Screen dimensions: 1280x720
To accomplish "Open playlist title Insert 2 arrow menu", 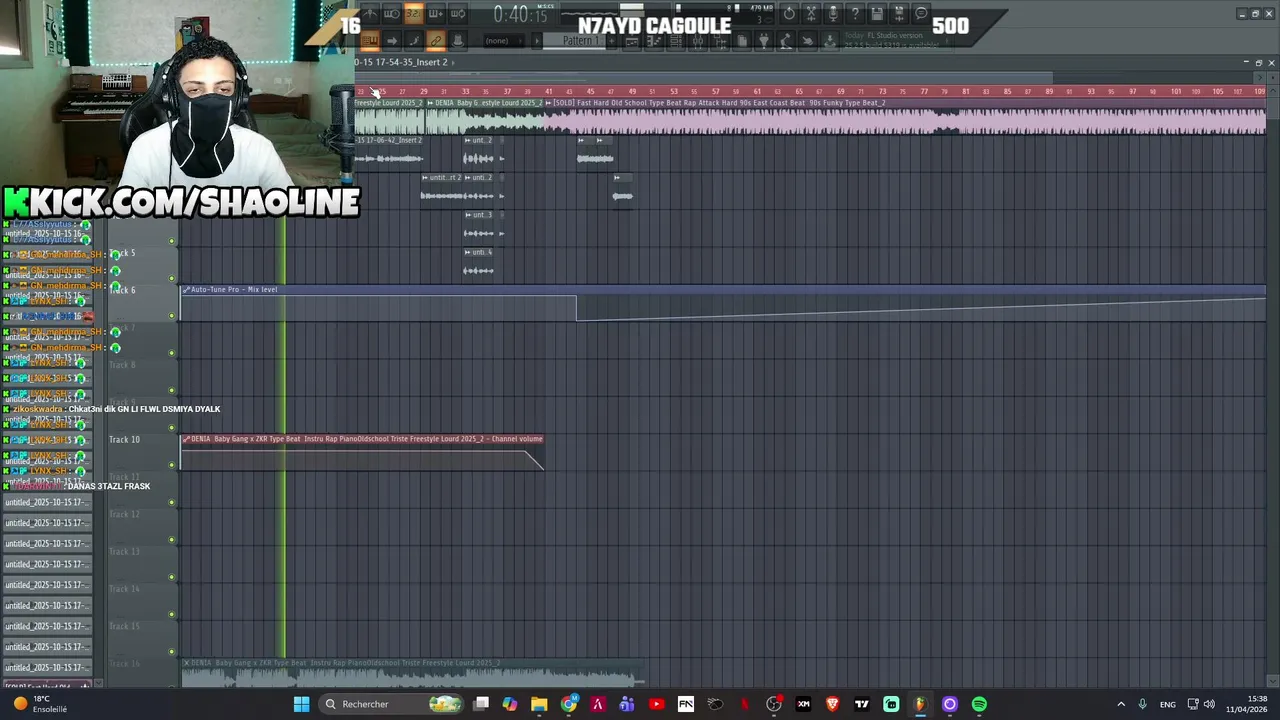I will click(454, 62).
